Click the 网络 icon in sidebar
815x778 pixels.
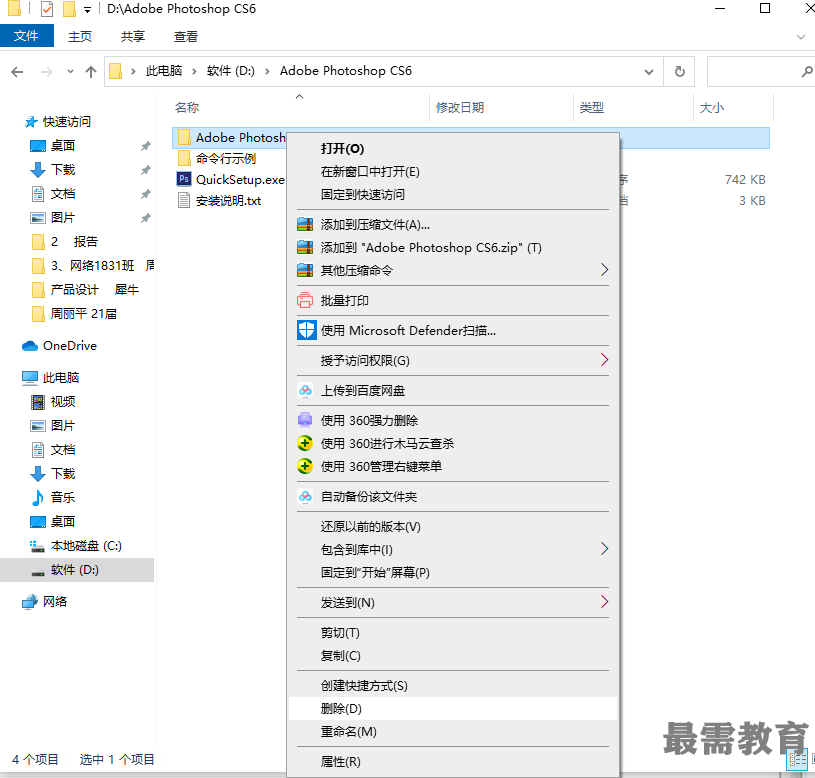pos(30,602)
